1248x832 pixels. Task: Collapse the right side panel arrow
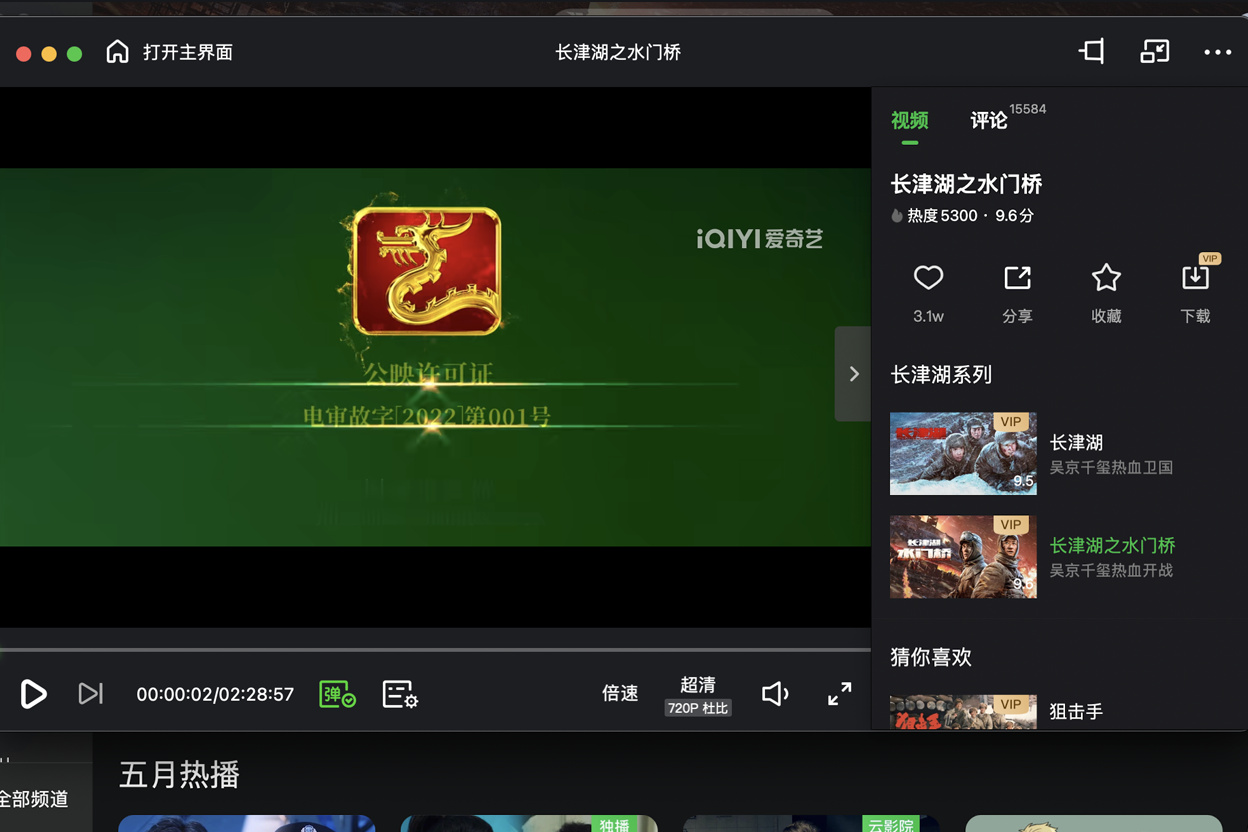tap(853, 374)
